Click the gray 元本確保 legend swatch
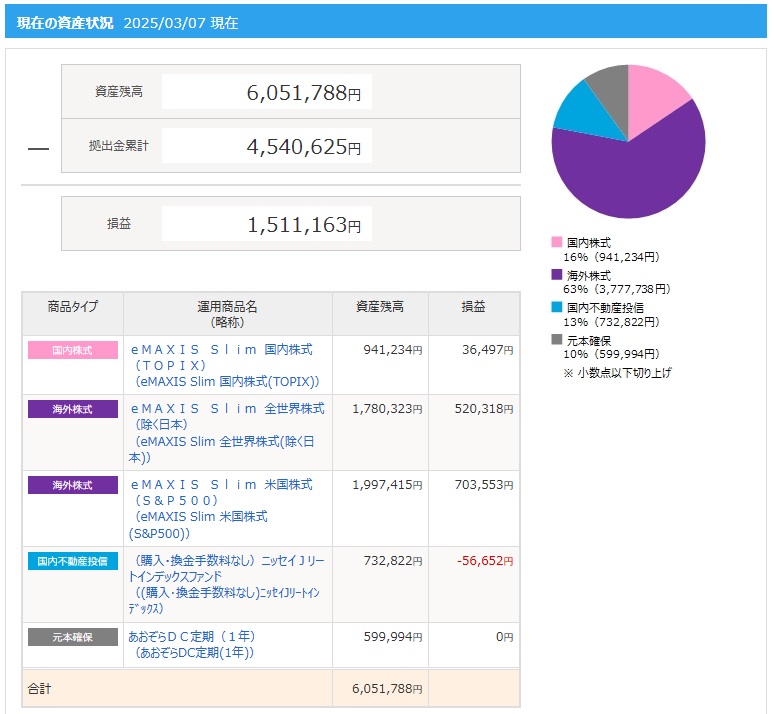Screen dimensions: 774x714 pos(557,340)
